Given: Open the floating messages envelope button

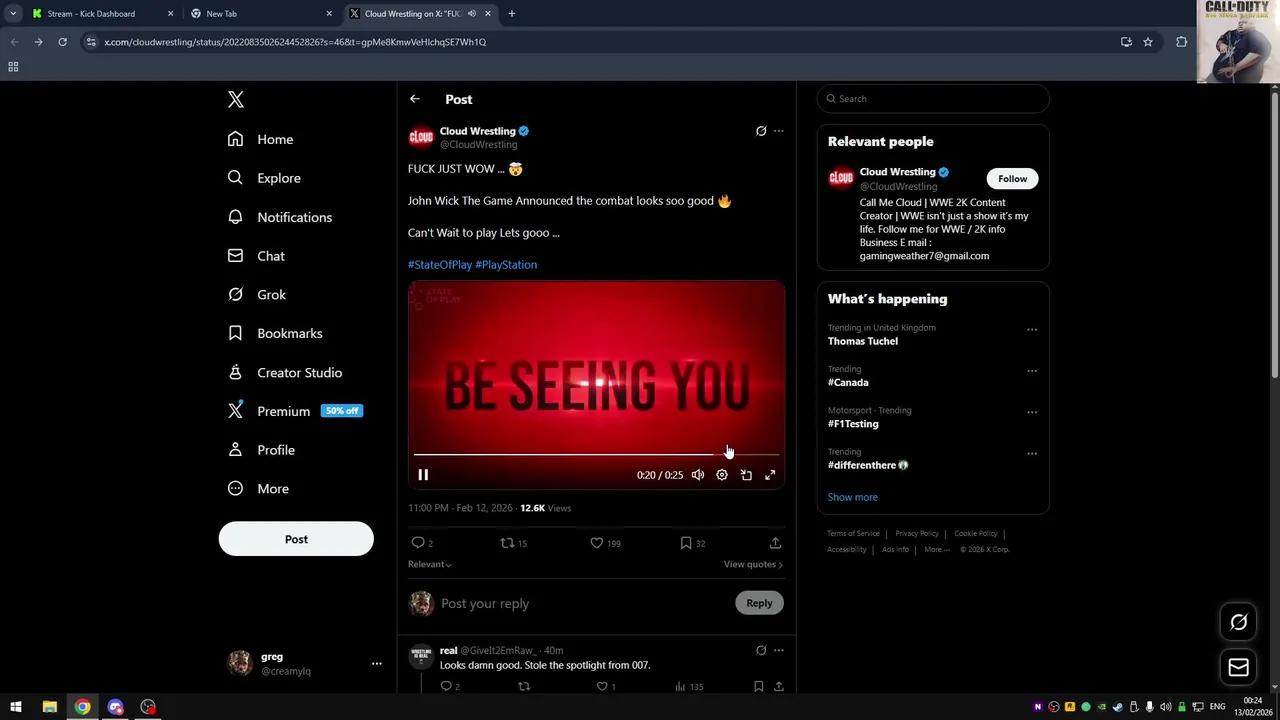Looking at the screenshot, I should (x=1238, y=667).
